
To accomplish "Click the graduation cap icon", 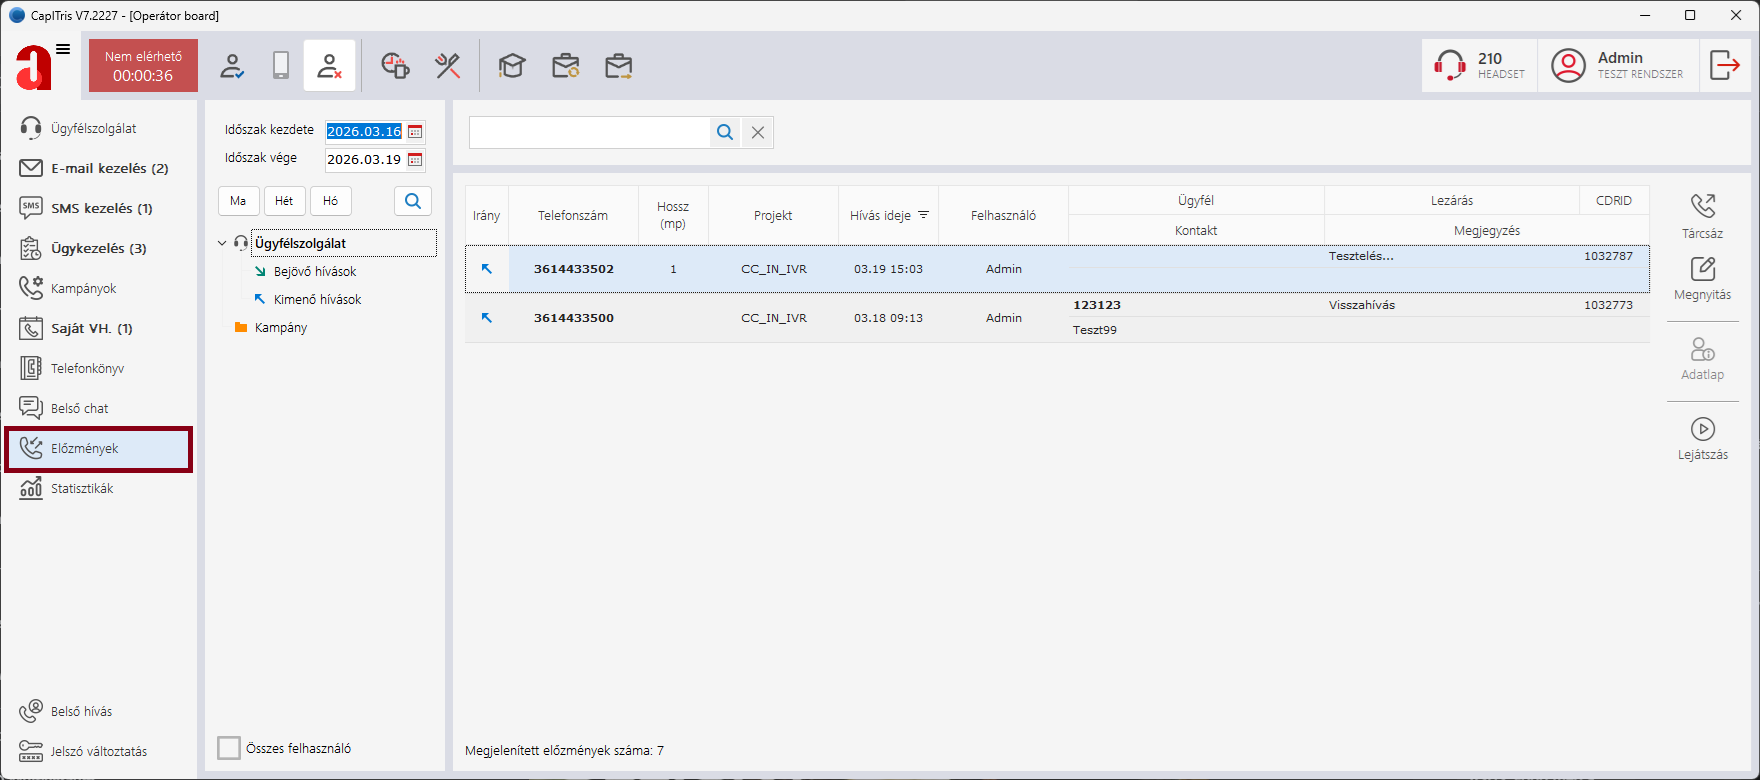I will 512,66.
